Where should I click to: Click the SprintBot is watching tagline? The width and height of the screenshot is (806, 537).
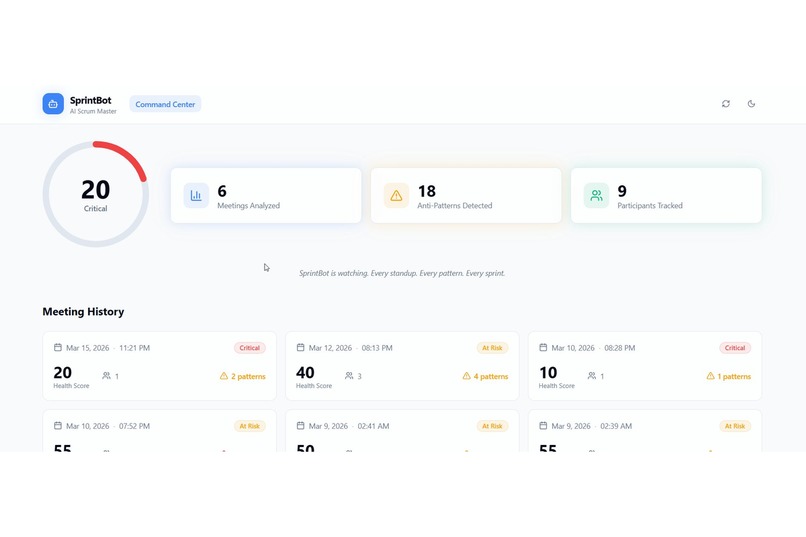[x=402, y=273]
